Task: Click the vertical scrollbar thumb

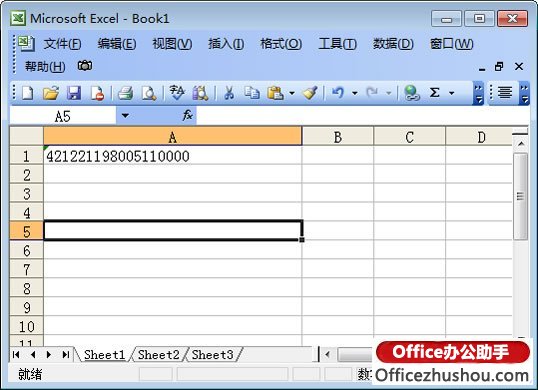Action: [x=520, y=196]
